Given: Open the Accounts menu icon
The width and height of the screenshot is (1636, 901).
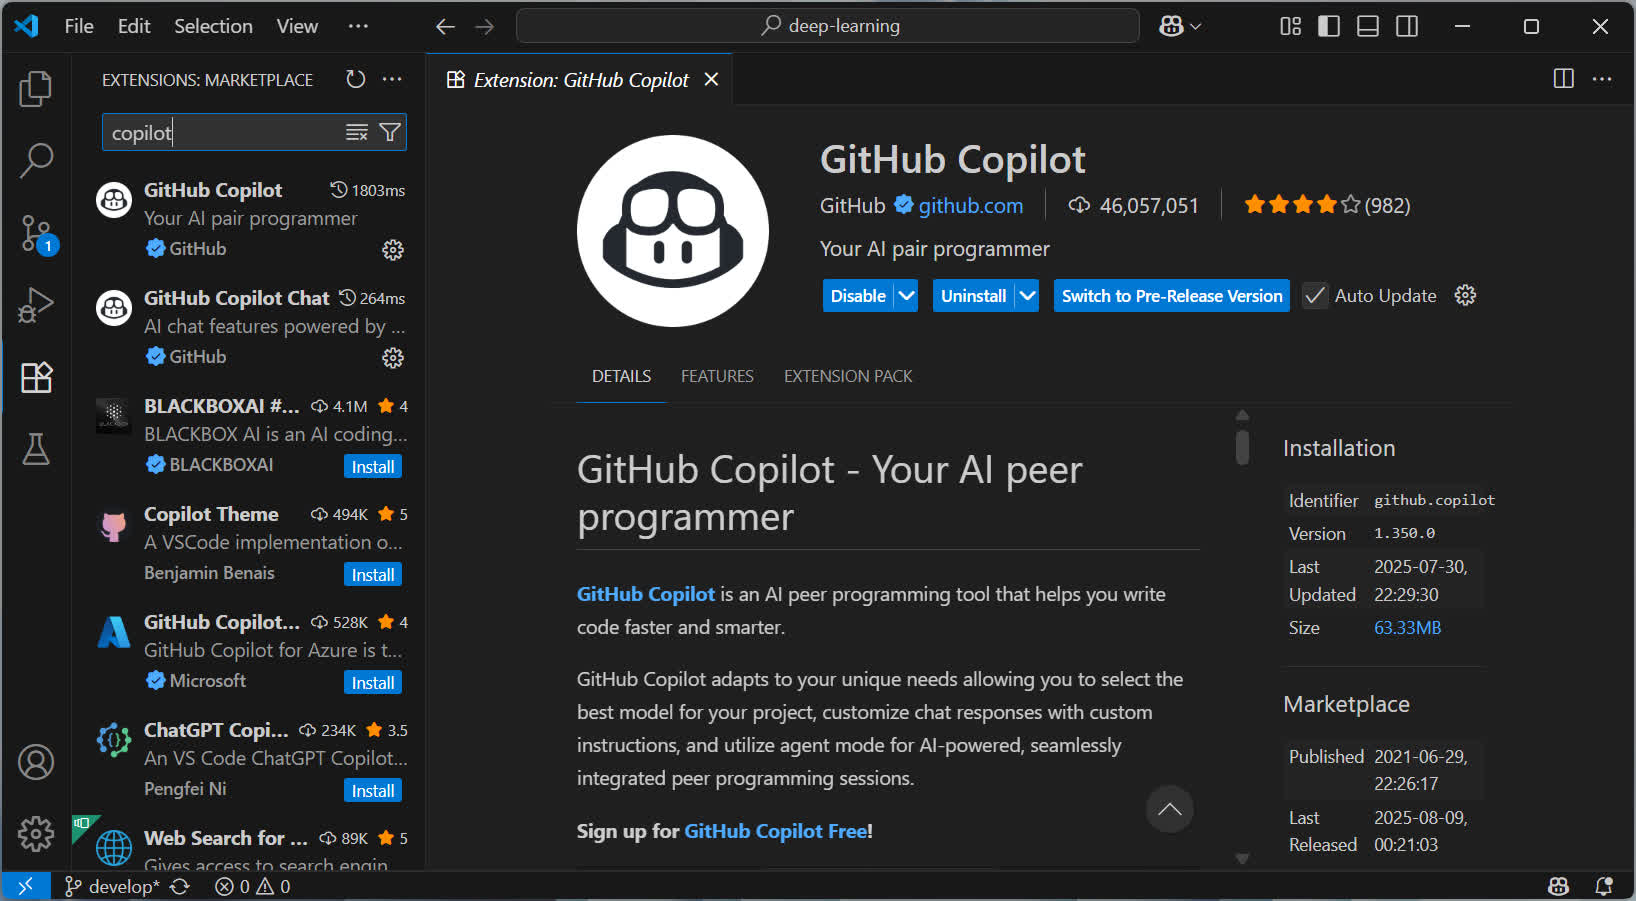Looking at the screenshot, I should pos(36,762).
